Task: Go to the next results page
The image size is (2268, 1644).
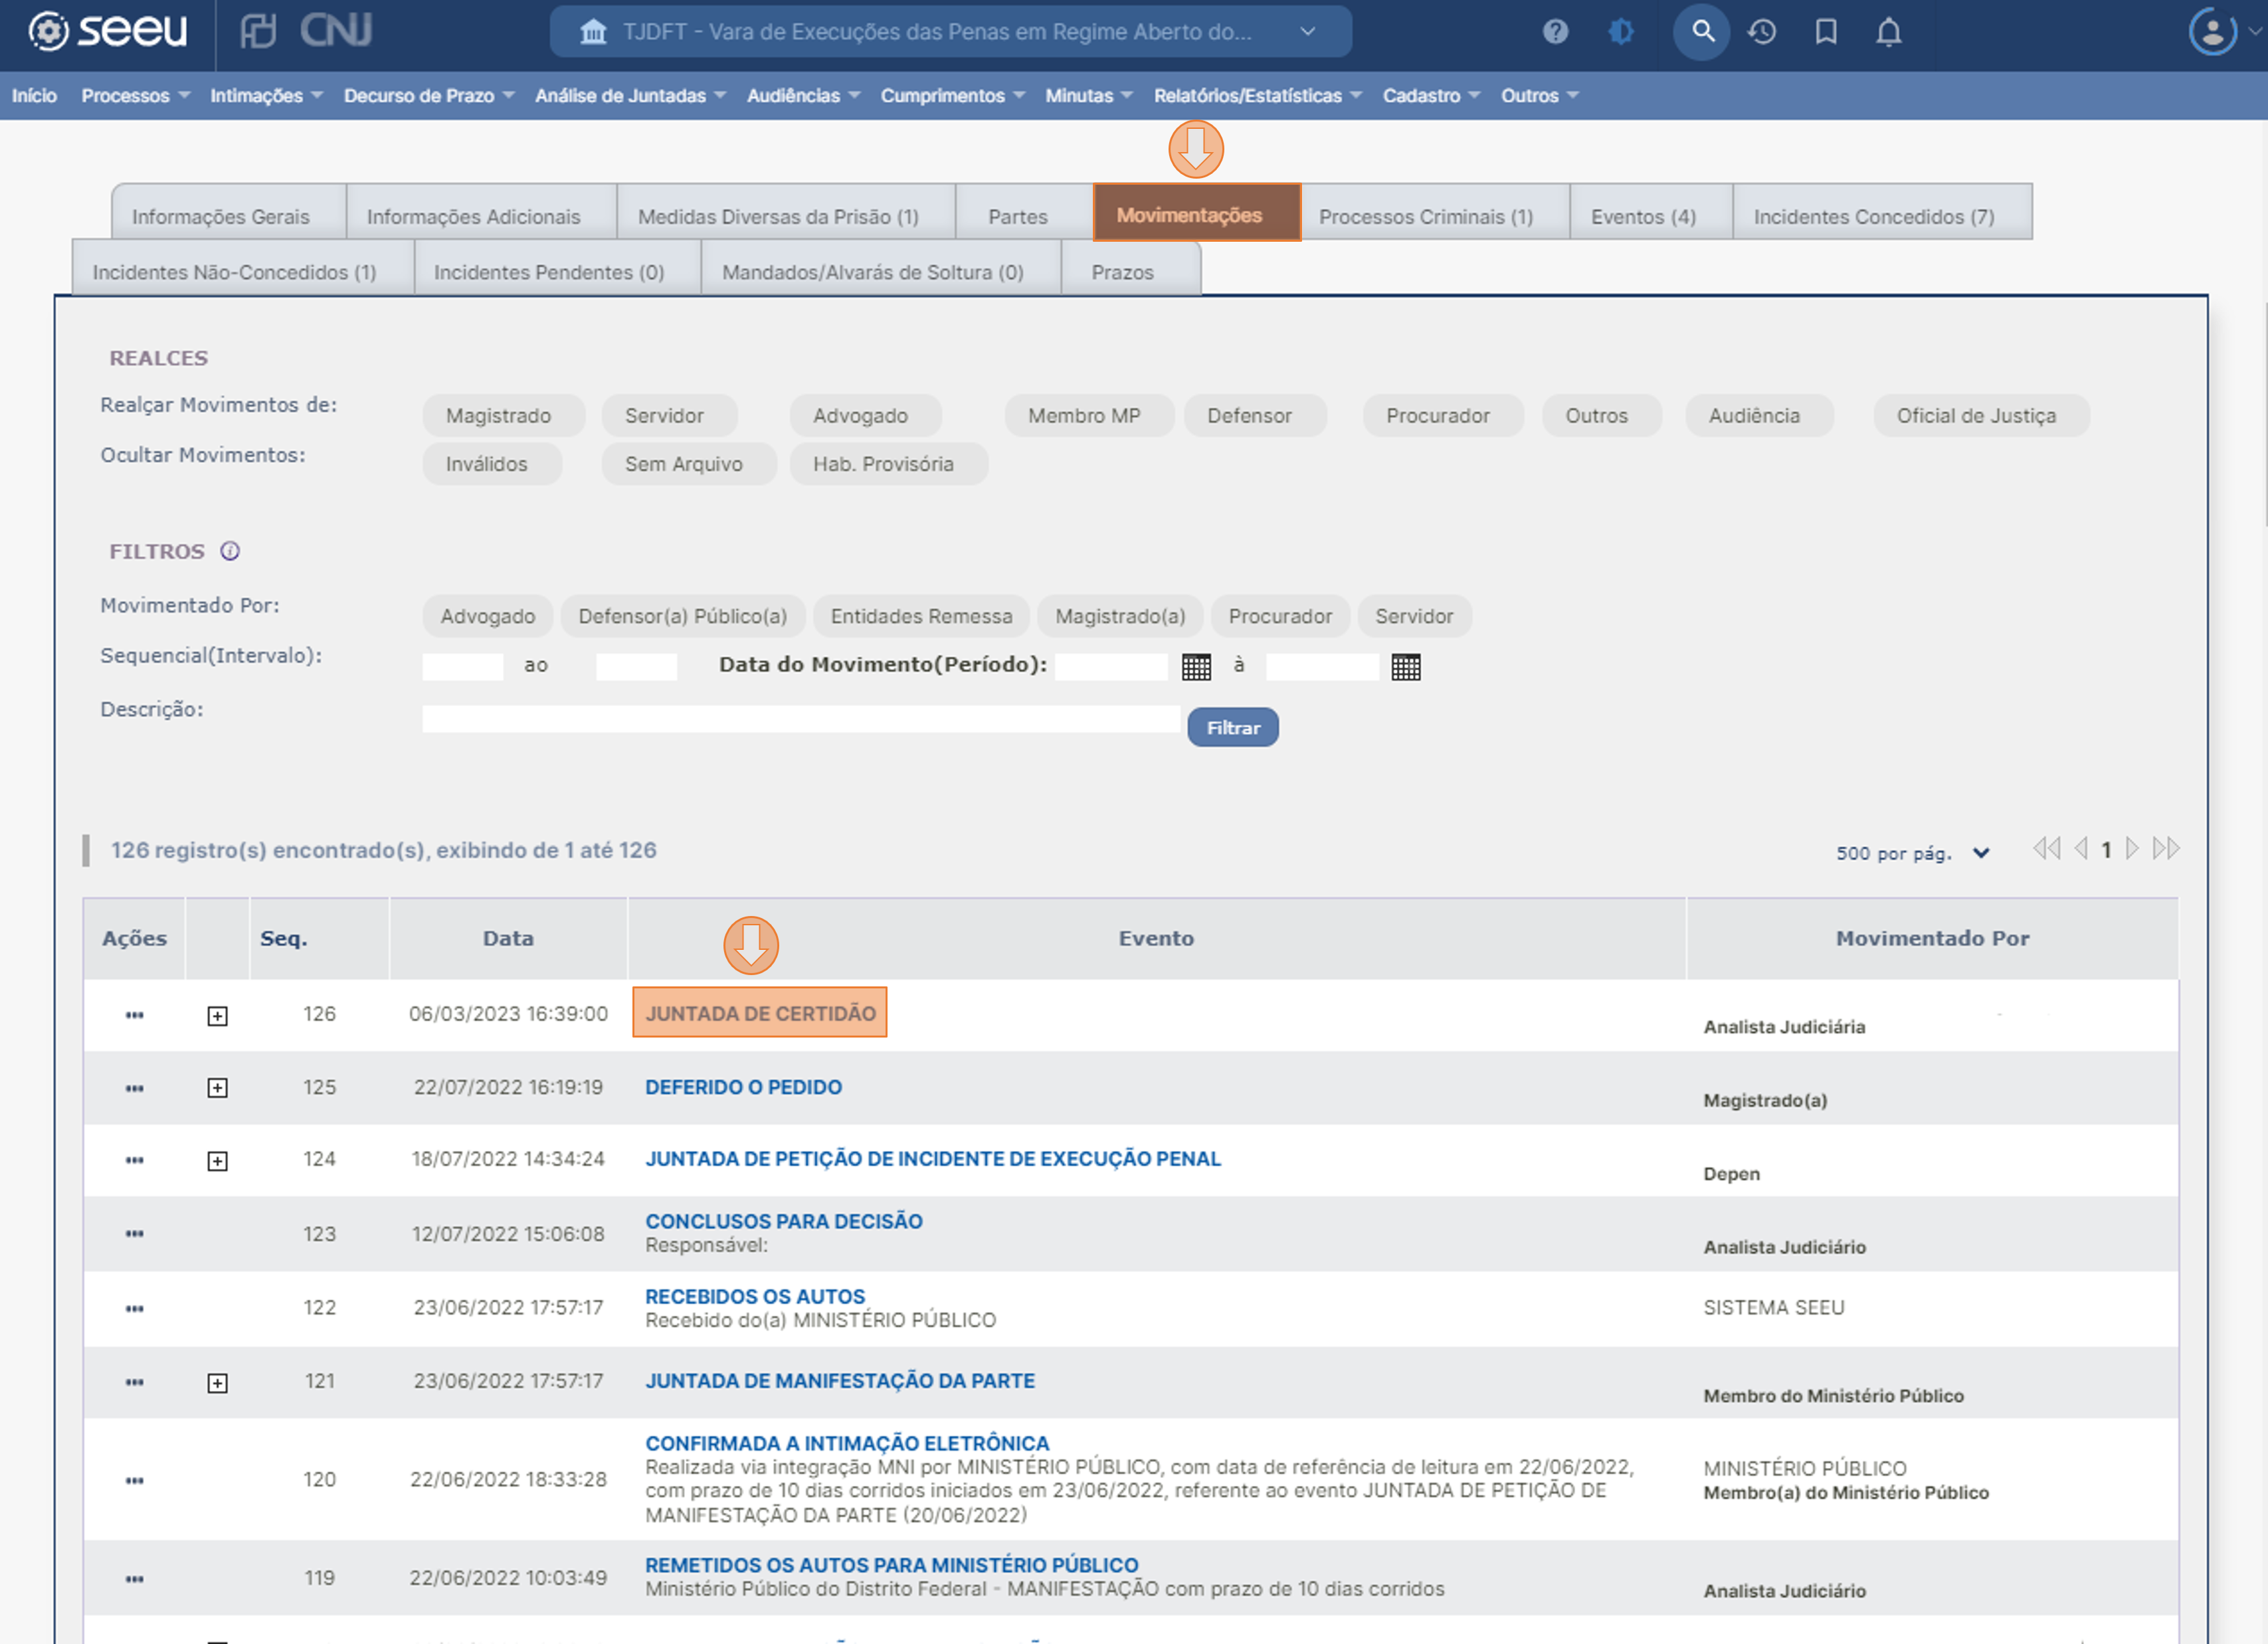Action: click(x=2131, y=849)
